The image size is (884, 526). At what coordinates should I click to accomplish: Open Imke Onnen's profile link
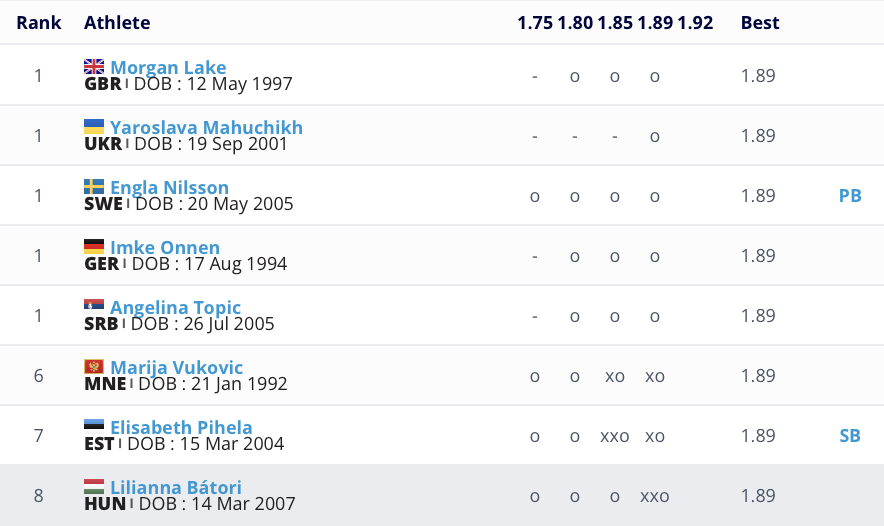(165, 248)
